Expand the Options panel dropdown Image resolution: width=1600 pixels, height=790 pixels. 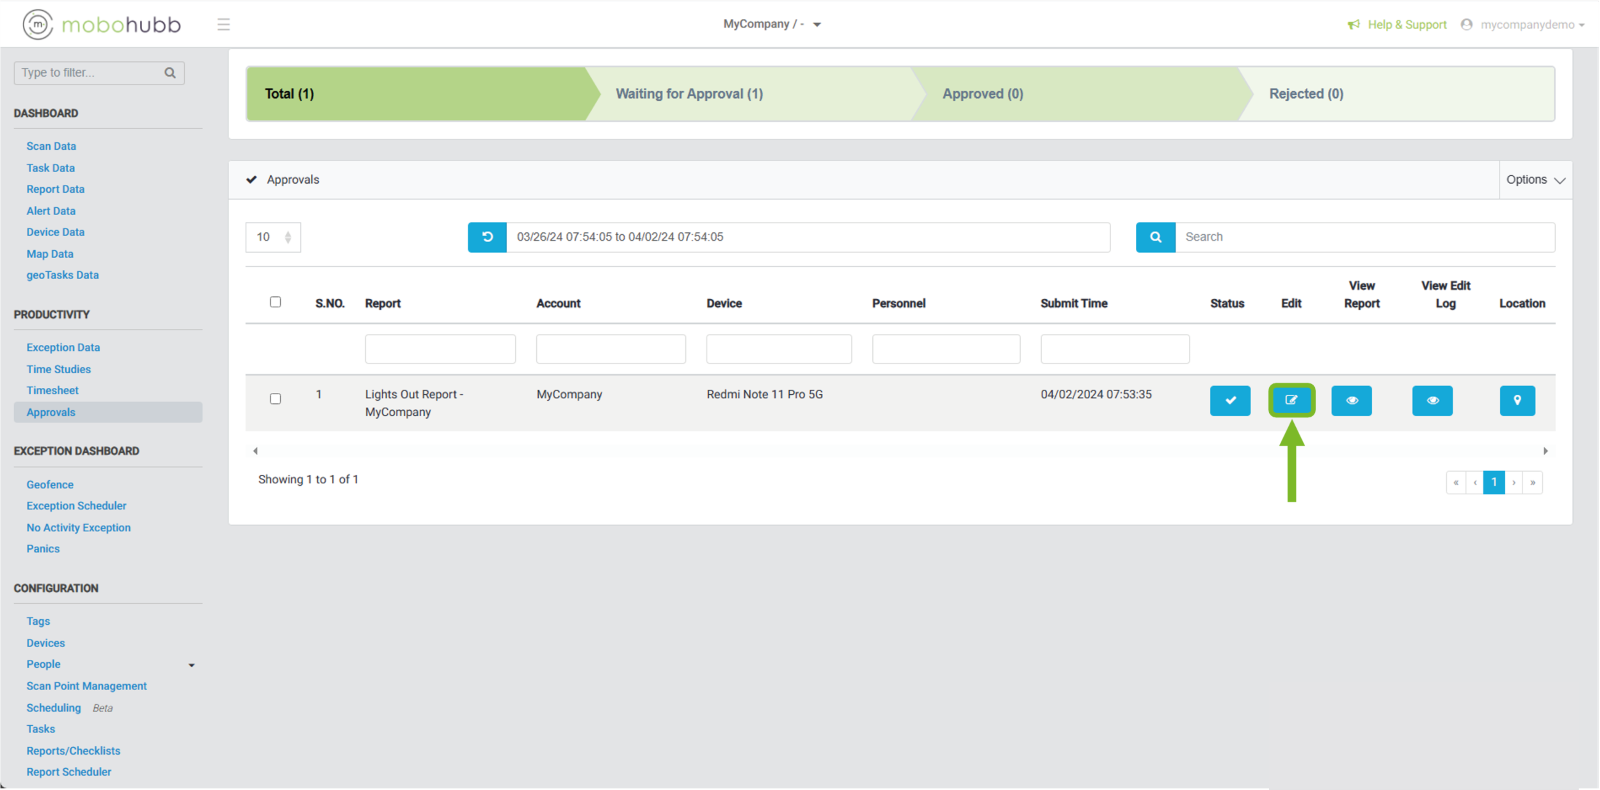1535,180
